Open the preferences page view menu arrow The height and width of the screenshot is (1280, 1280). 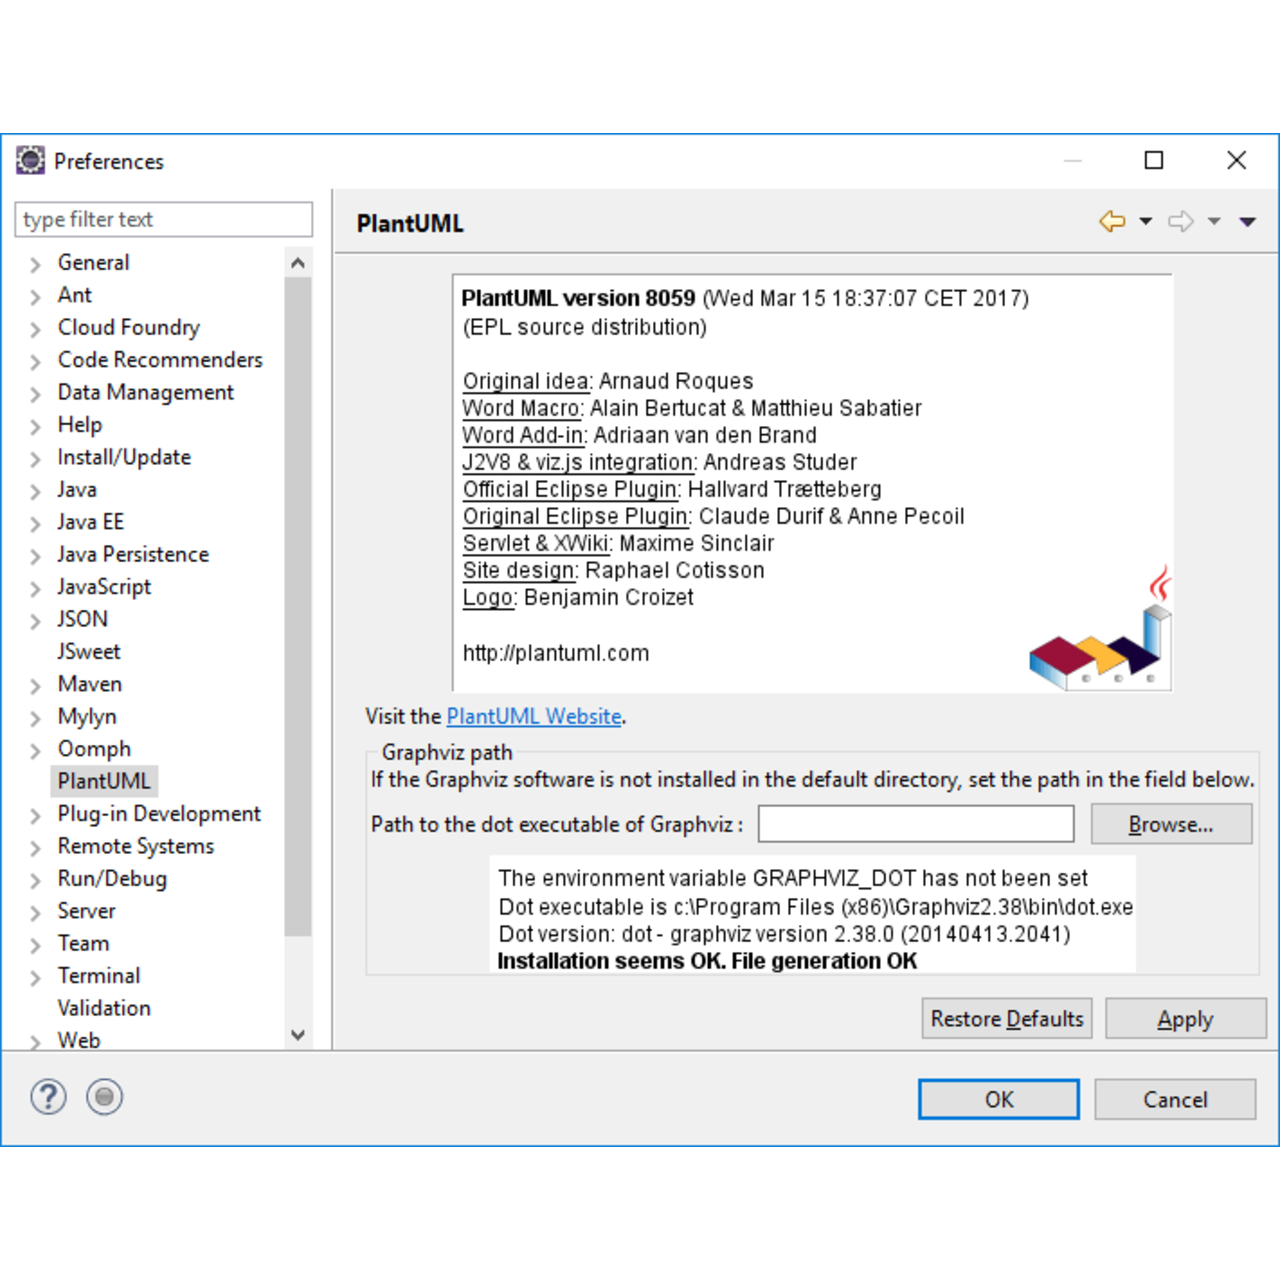(x=1247, y=221)
